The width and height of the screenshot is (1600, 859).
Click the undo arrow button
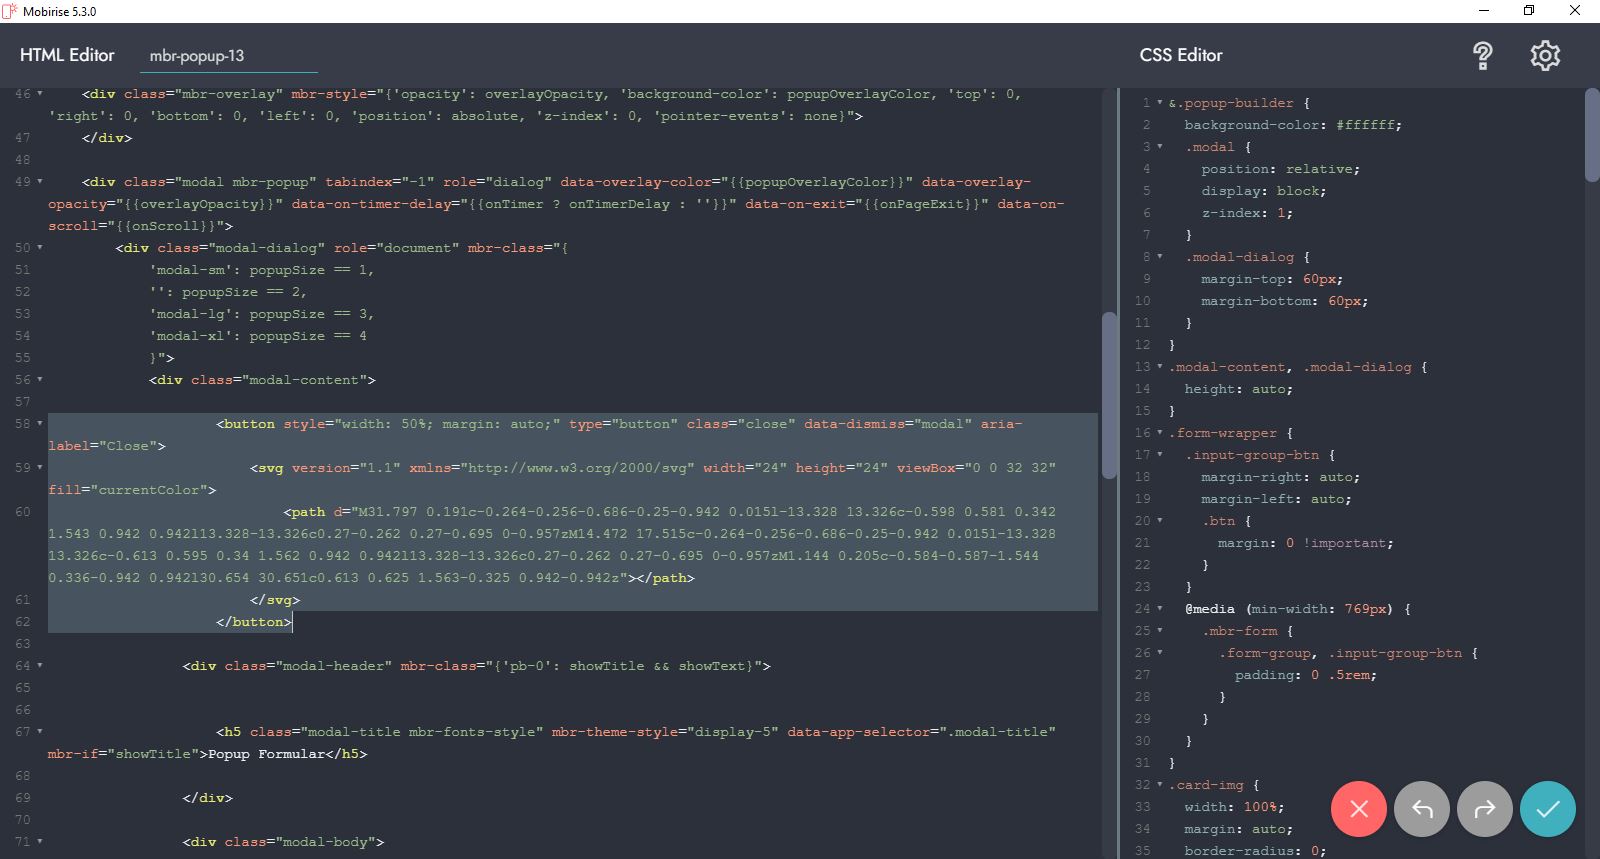[x=1422, y=809]
